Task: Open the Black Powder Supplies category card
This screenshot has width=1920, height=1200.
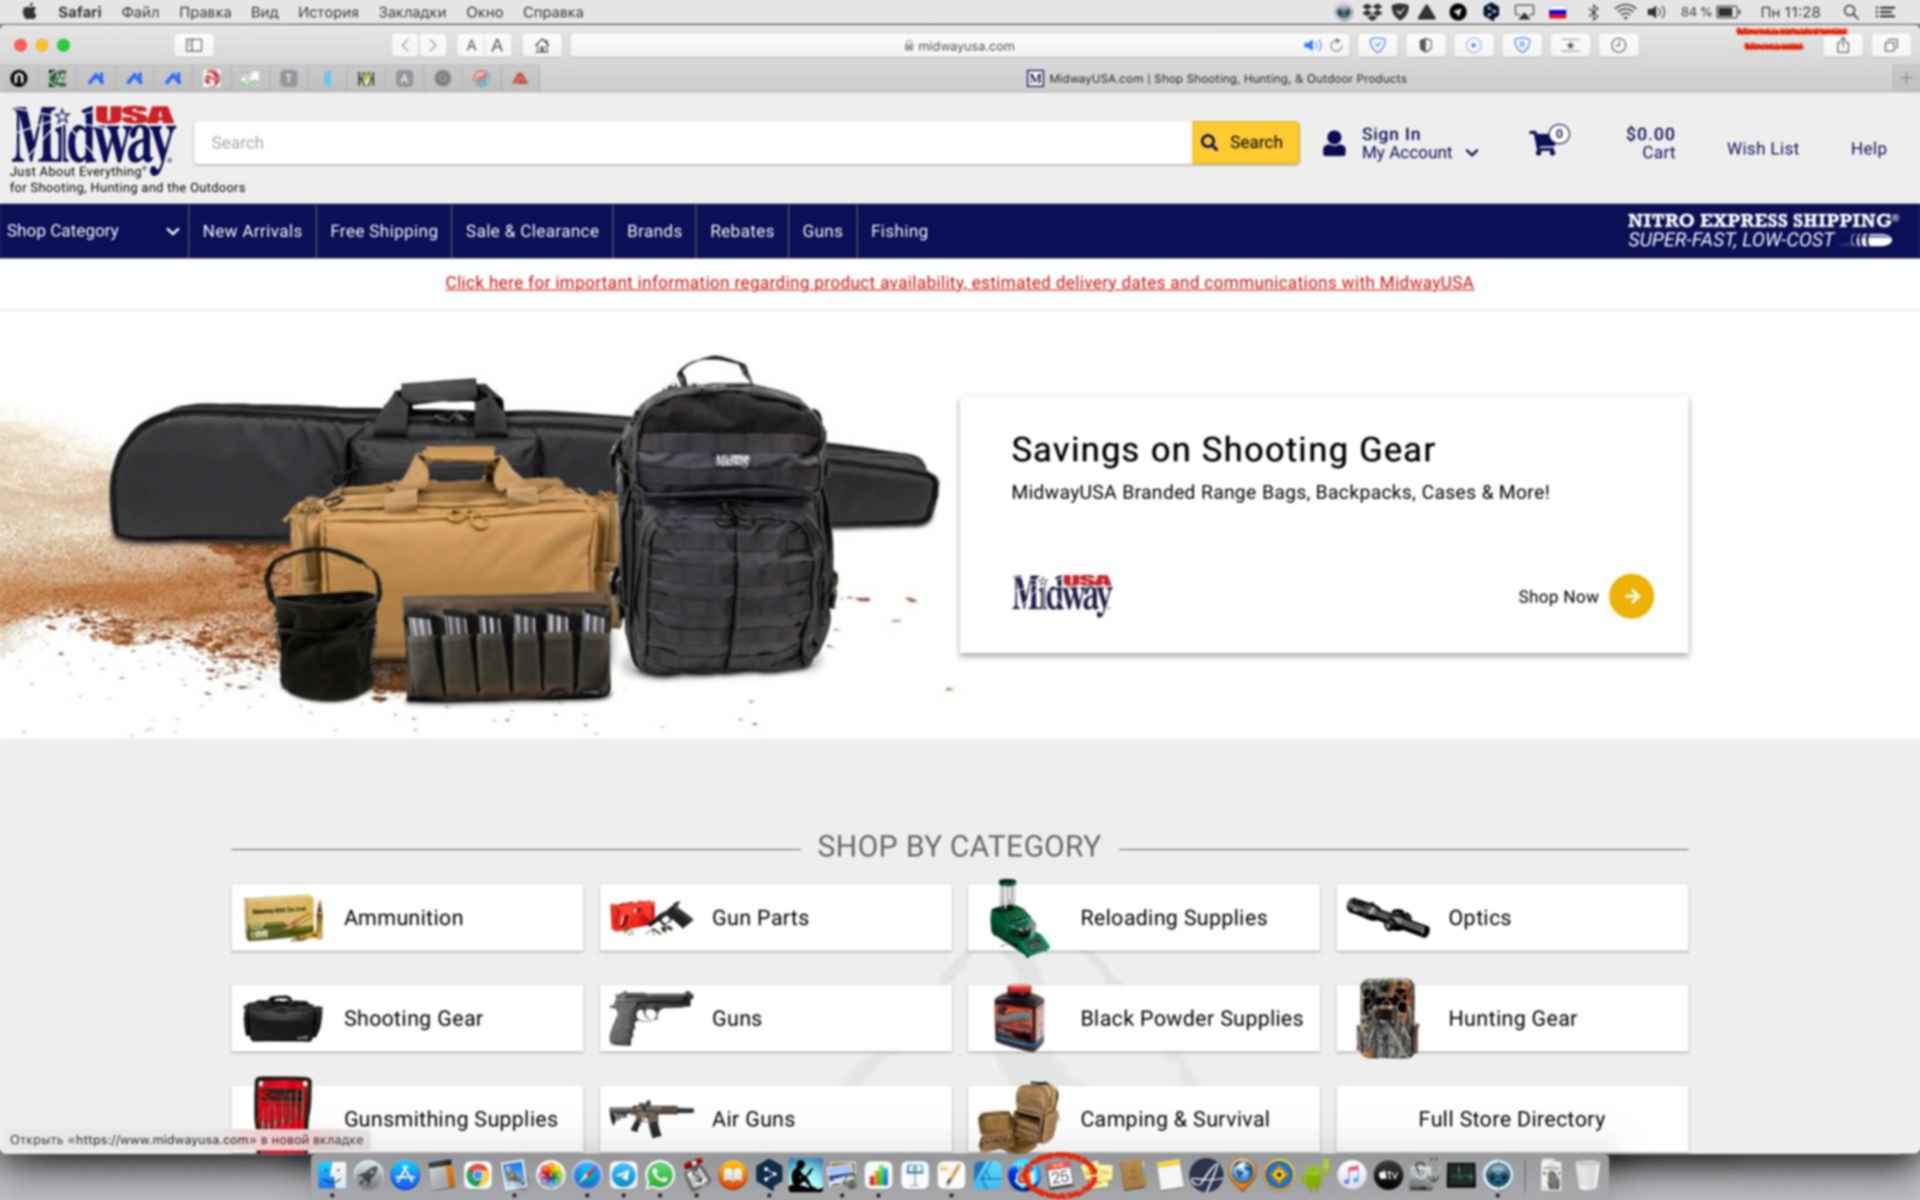Action: pos(1143,1018)
